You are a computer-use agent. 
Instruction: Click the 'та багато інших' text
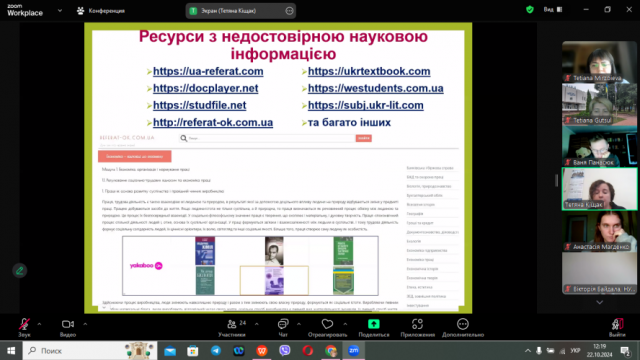pos(349,122)
